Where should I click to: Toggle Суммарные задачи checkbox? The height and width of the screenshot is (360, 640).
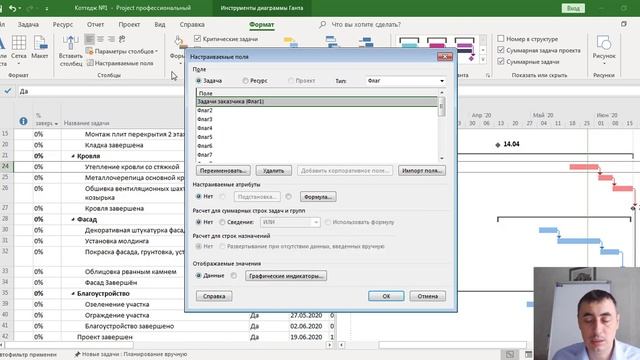[x=501, y=61]
